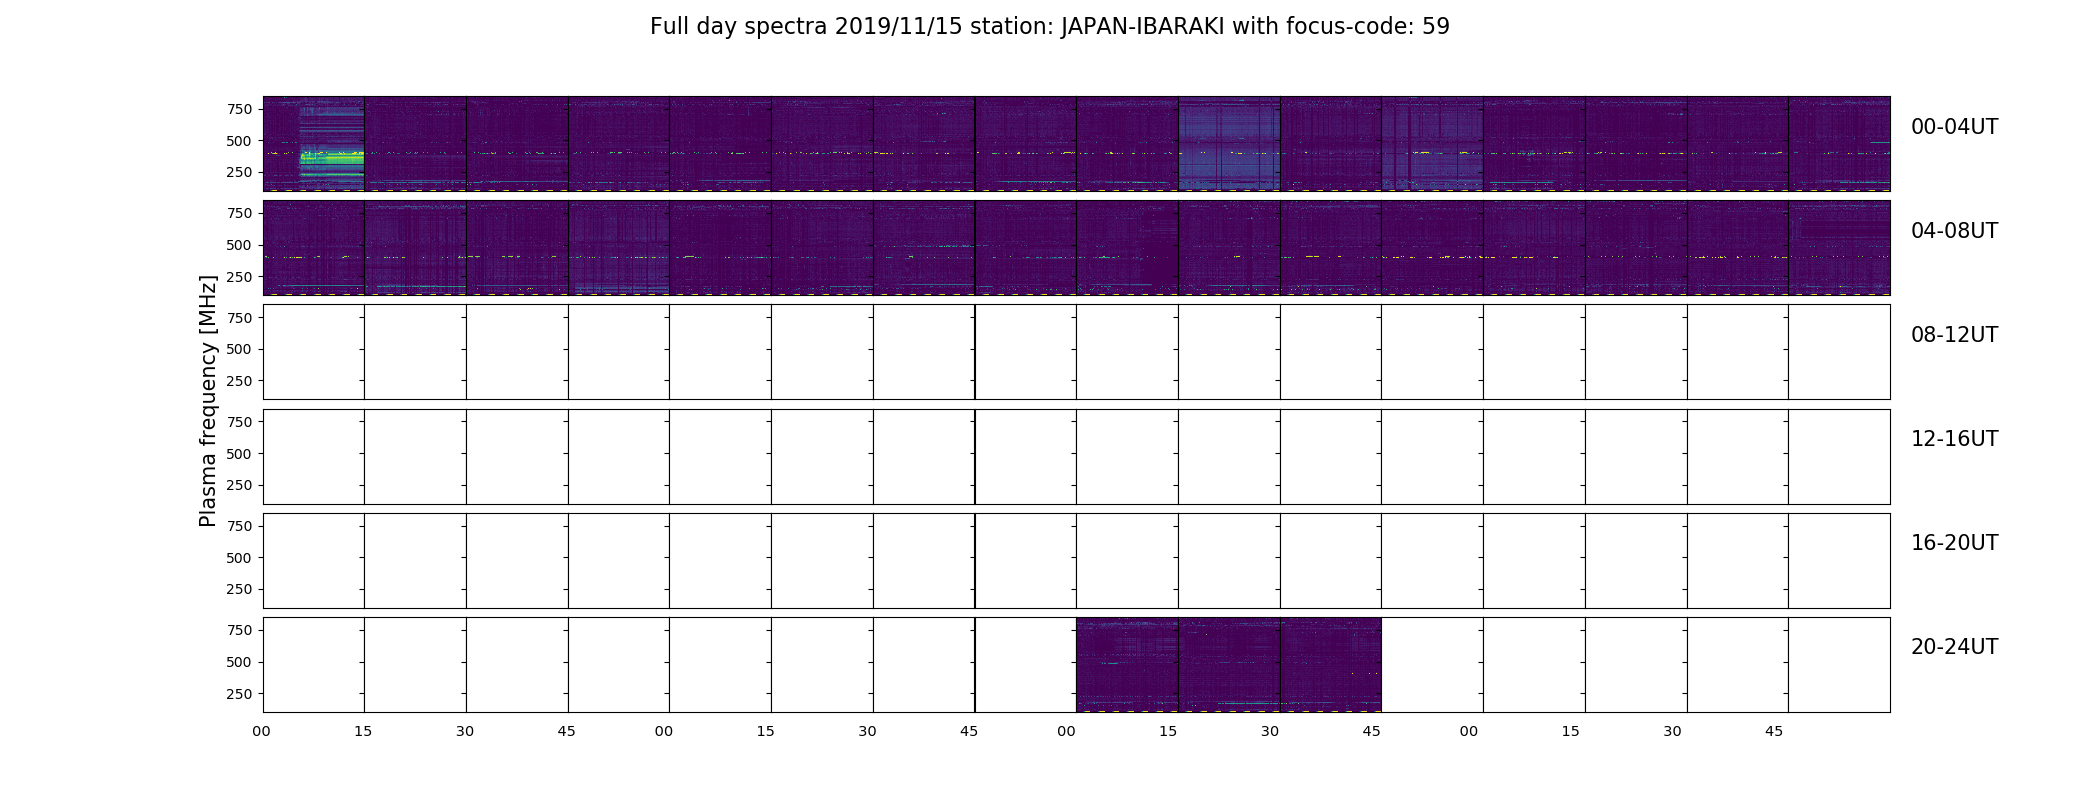Click the 250 tick label of the 00-04UT row

(239, 173)
